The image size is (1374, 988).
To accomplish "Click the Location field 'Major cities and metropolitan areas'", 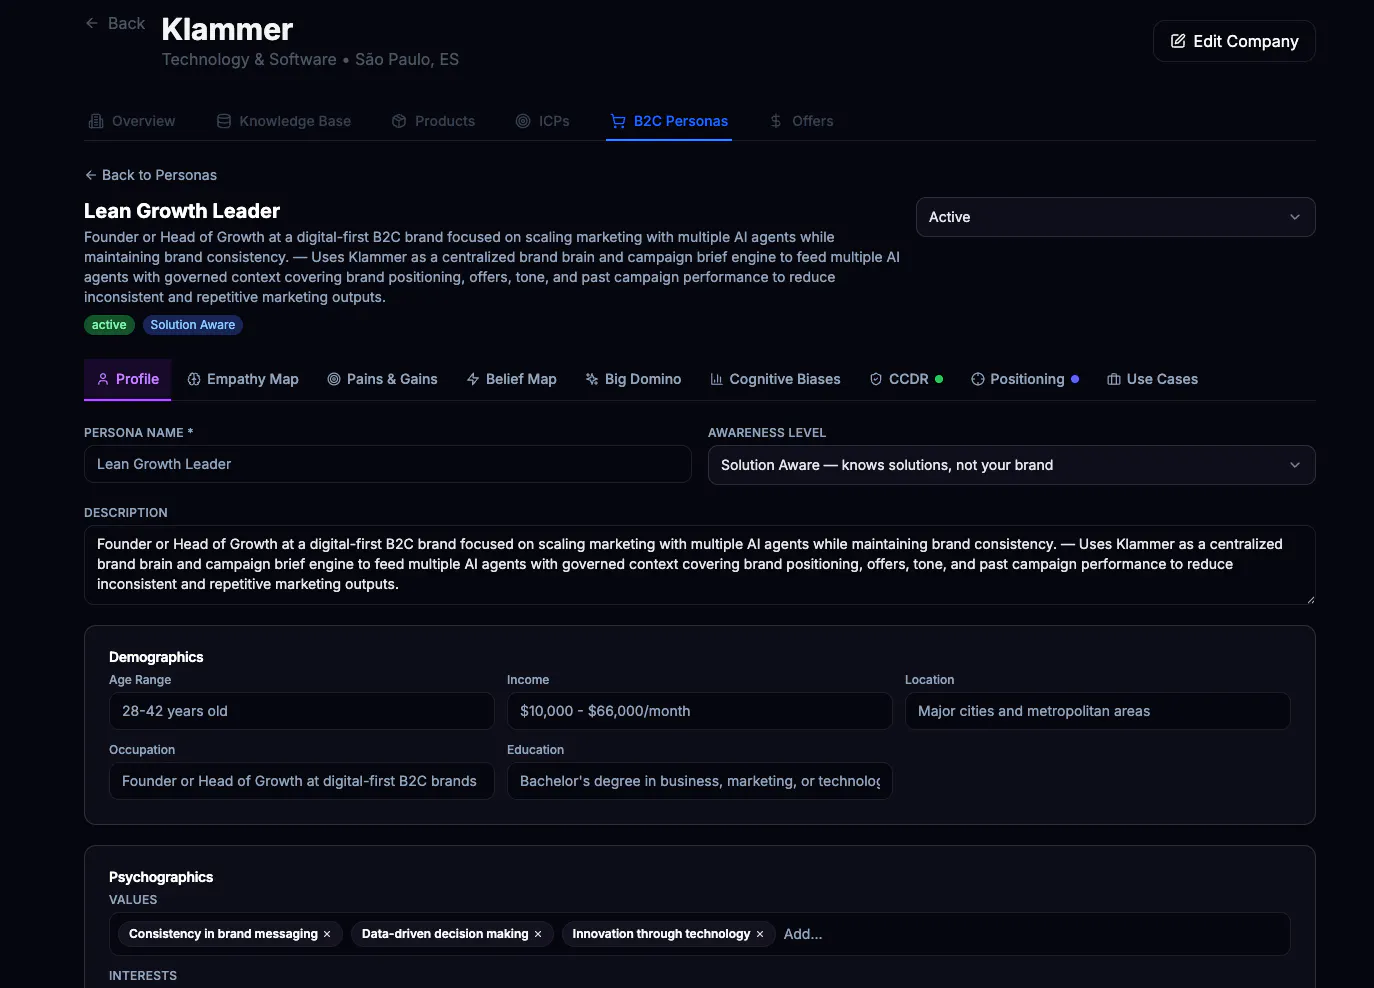I will [x=1097, y=711].
